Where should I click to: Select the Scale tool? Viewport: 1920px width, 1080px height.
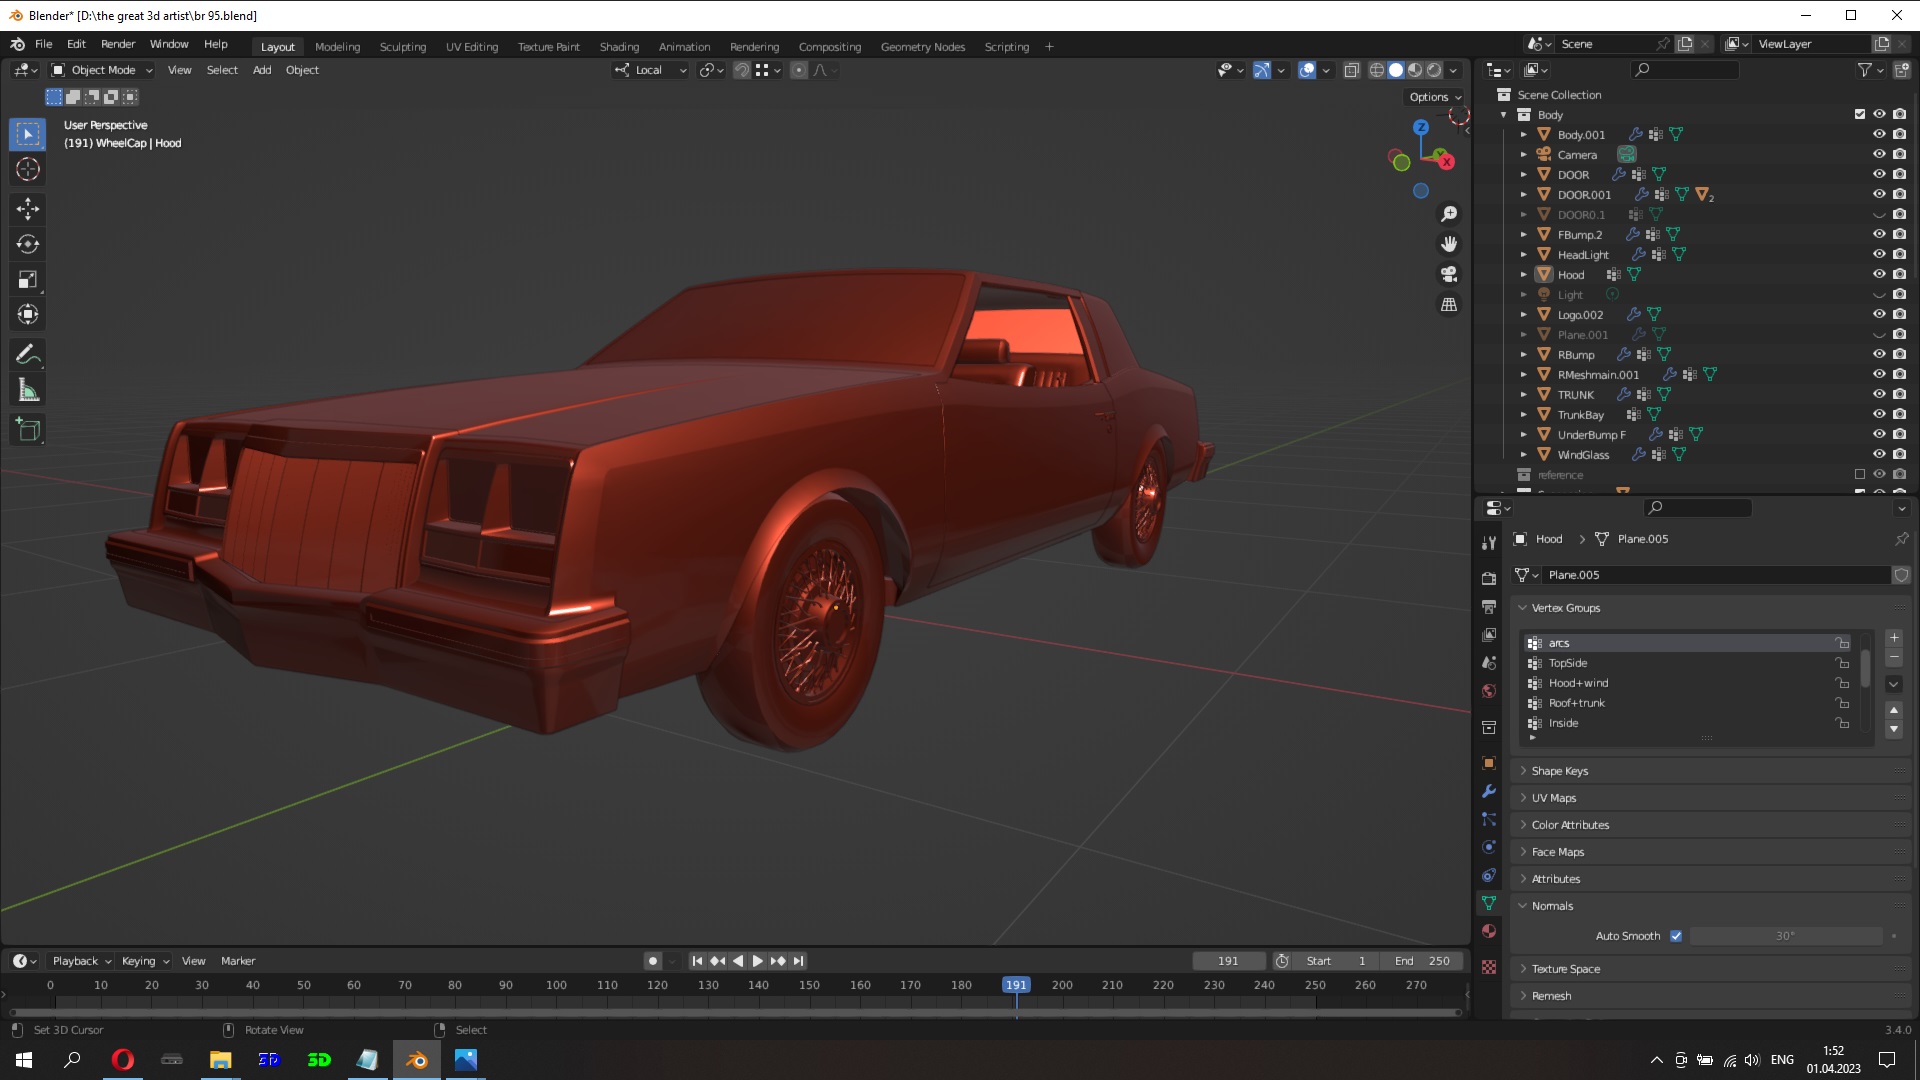click(28, 280)
